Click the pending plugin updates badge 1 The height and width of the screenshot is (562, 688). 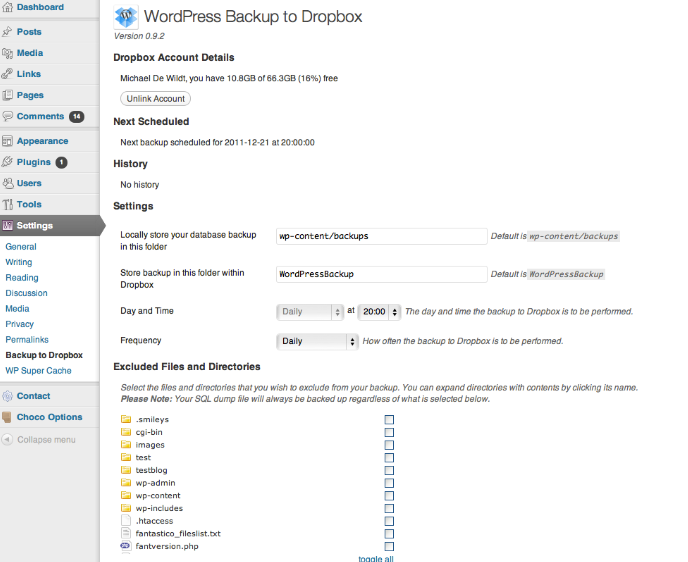click(61, 162)
